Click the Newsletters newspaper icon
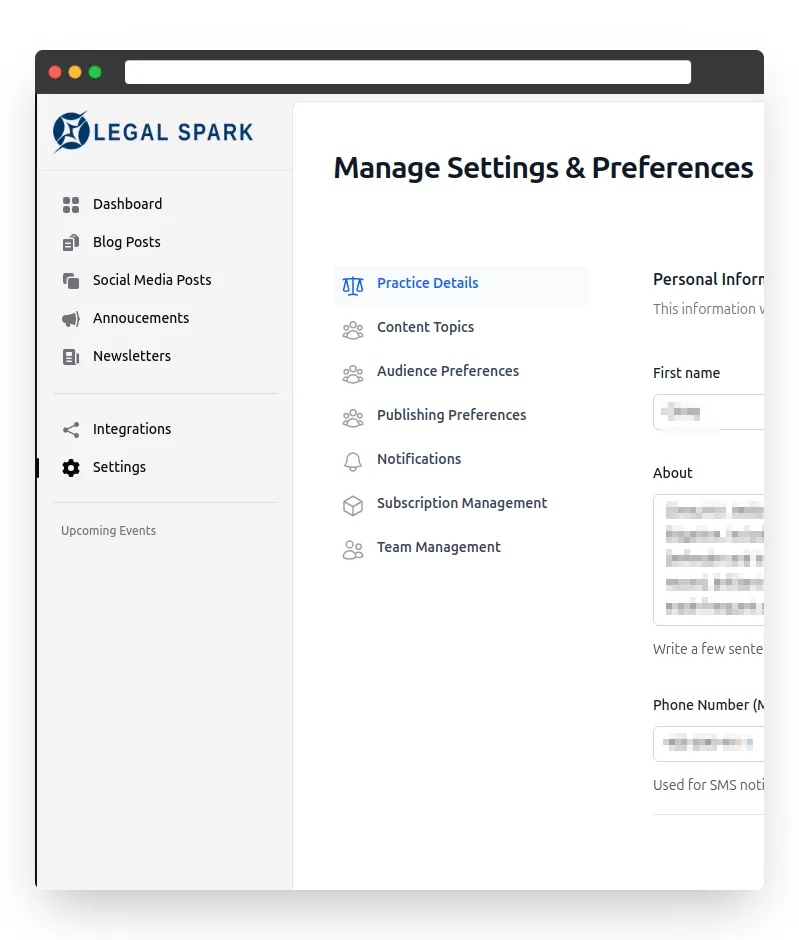 click(71, 357)
